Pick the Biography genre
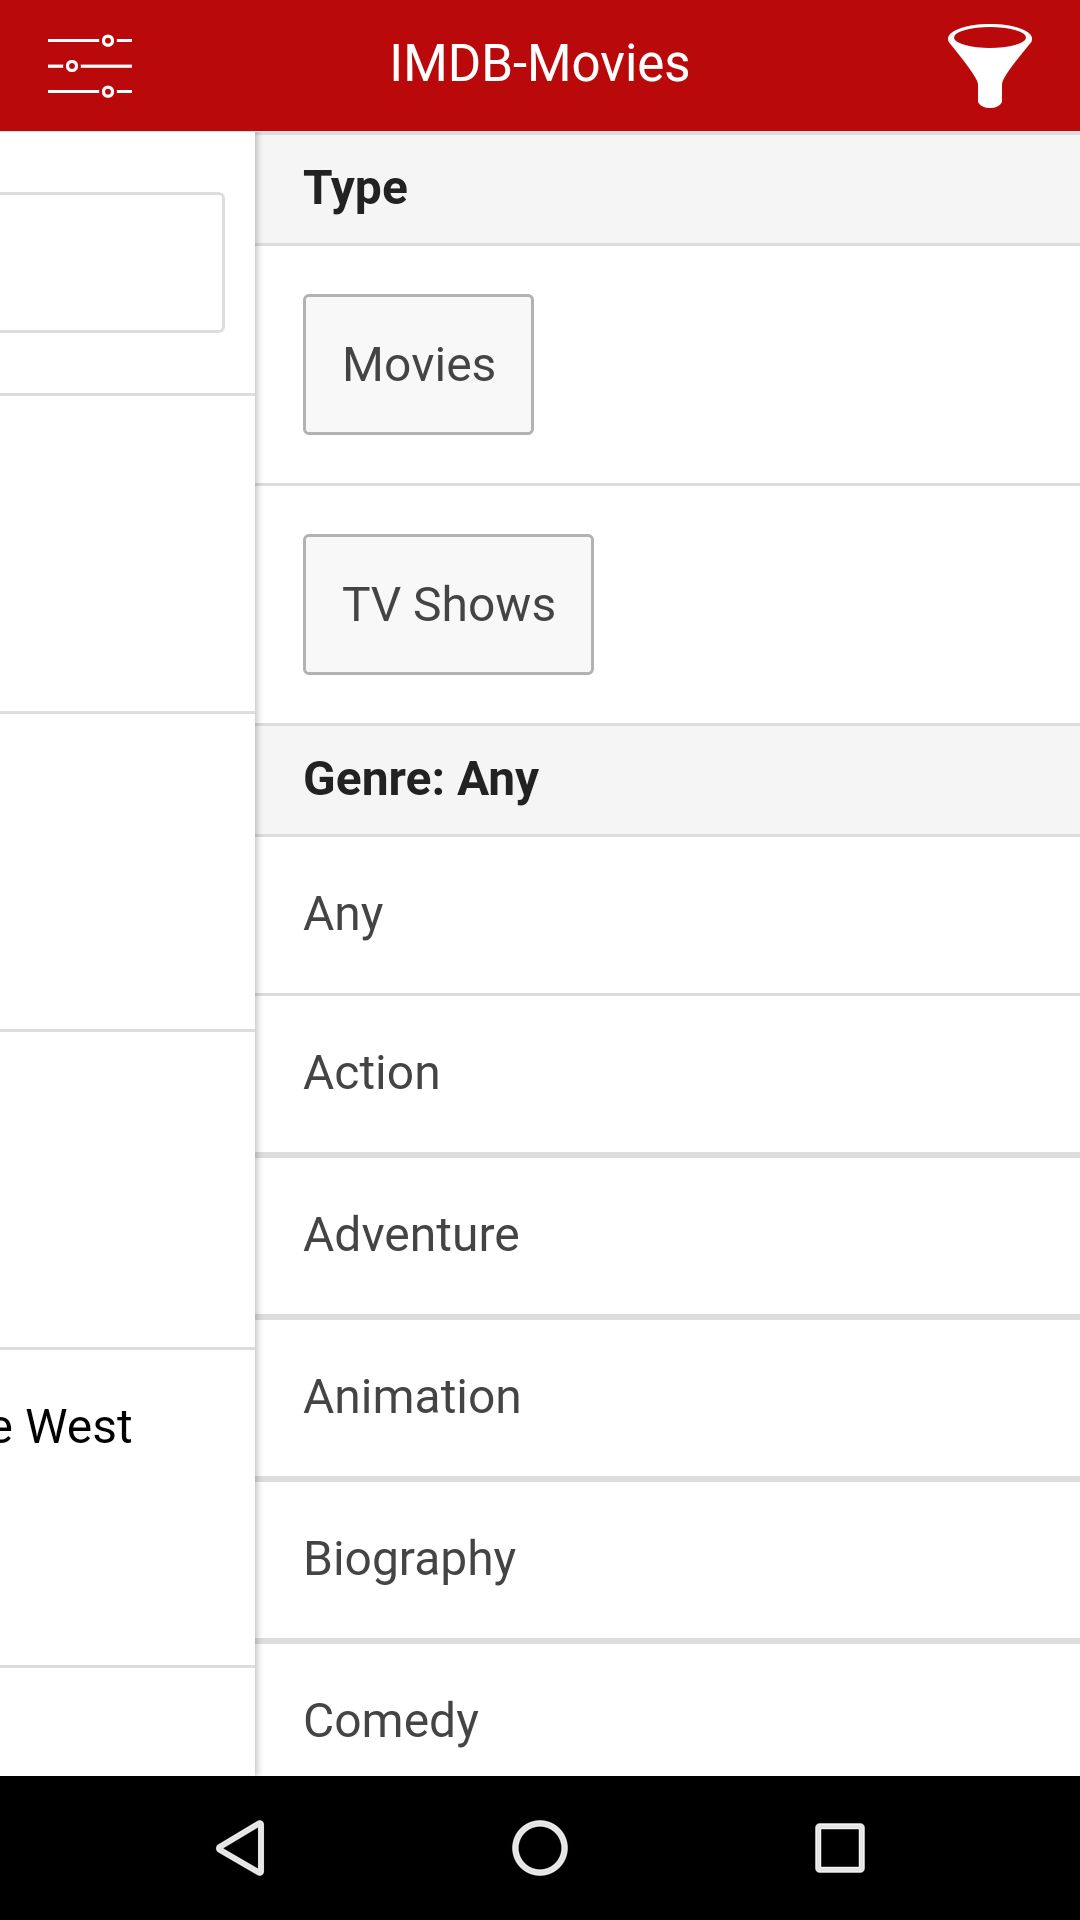 [x=668, y=1560]
